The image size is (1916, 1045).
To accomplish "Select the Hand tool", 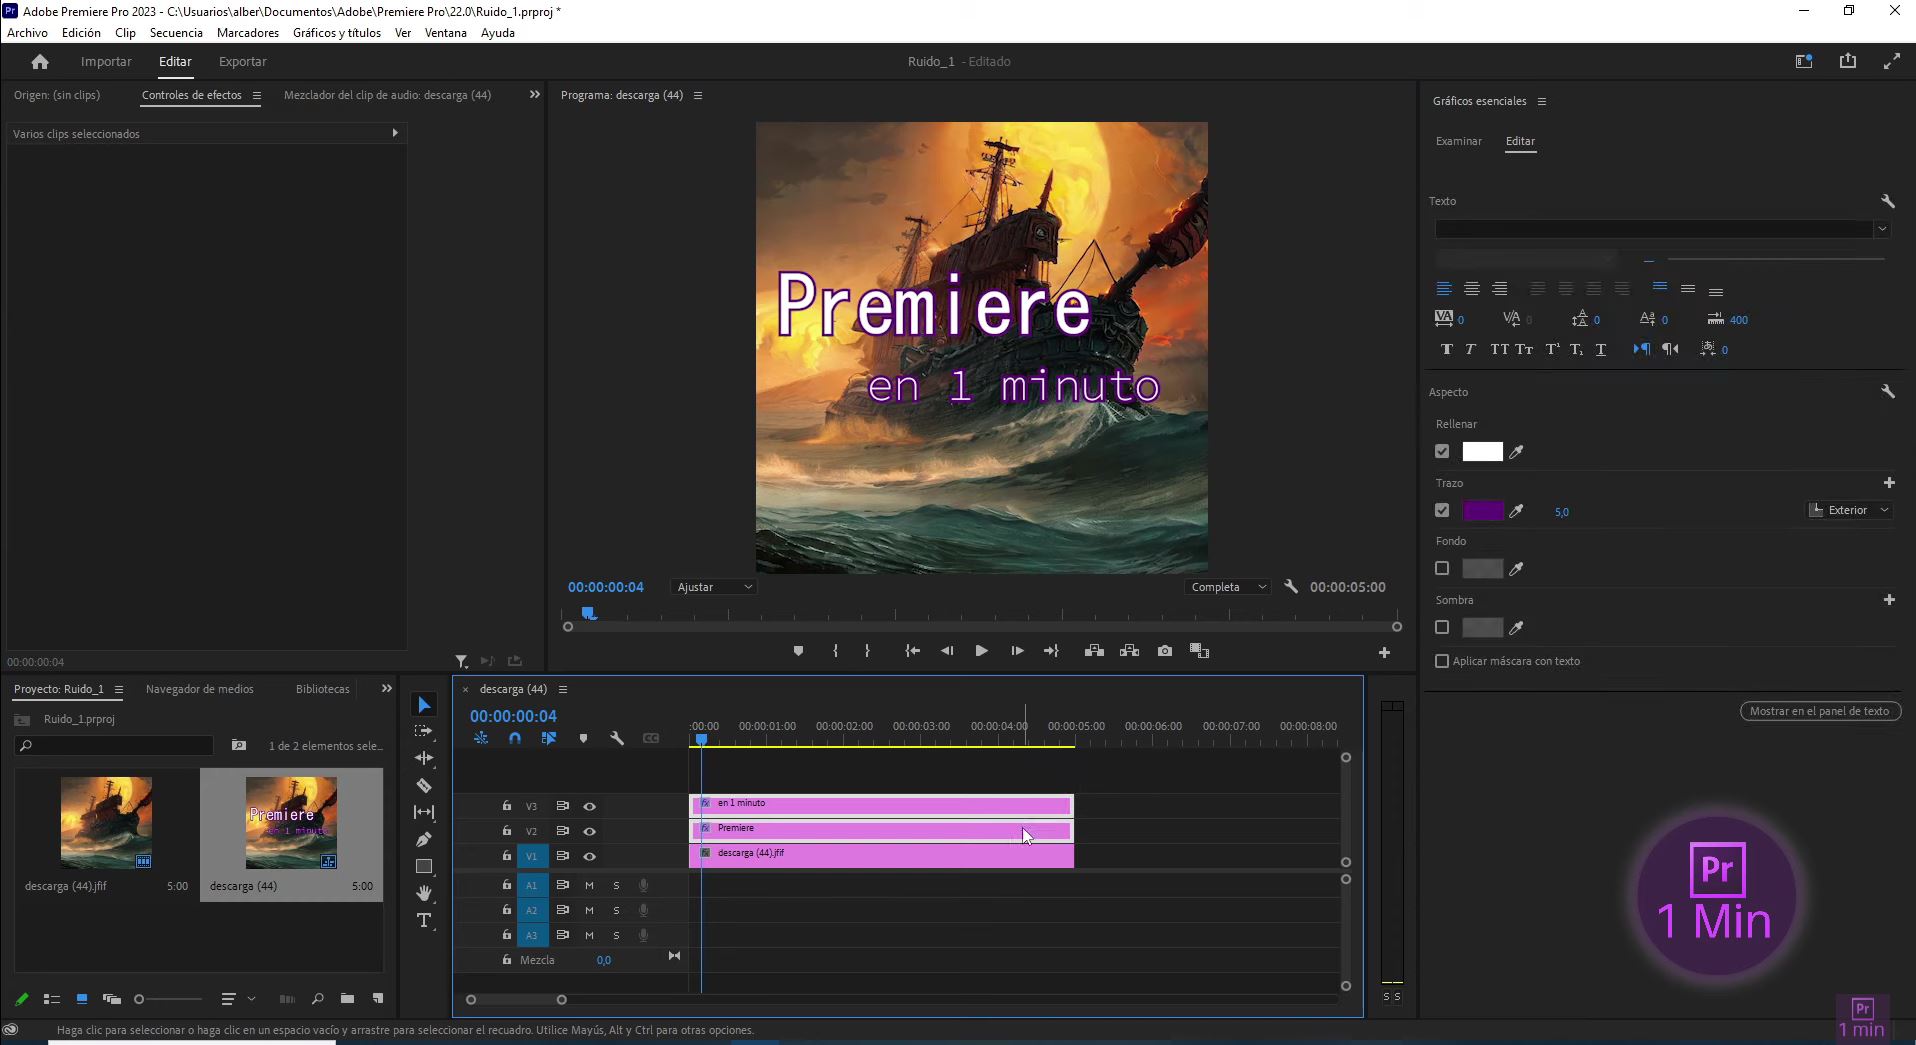I will coord(424,893).
